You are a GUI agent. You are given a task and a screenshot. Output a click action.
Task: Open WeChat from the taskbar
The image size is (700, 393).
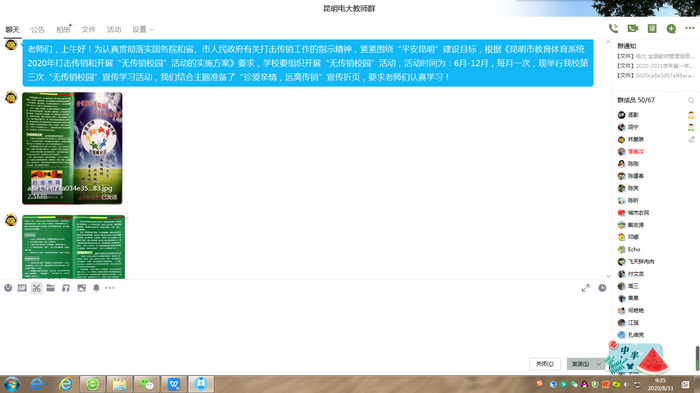147,384
